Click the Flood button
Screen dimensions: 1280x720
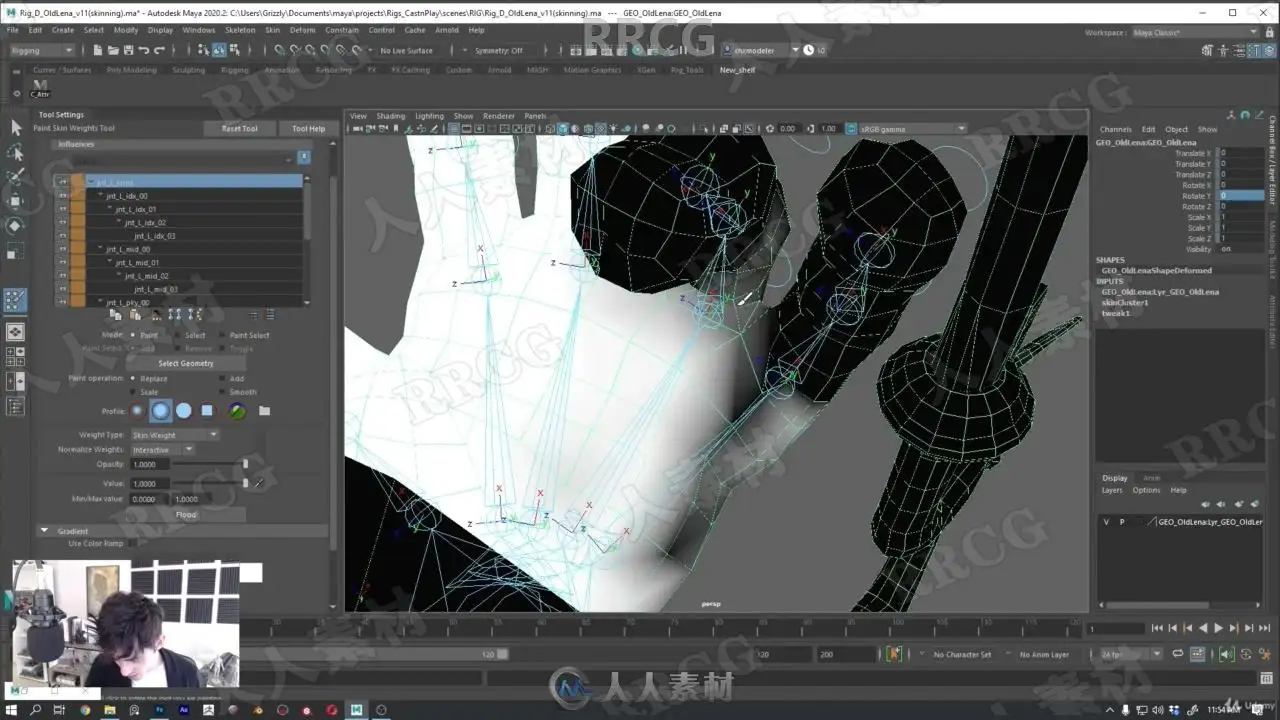tap(186, 515)
